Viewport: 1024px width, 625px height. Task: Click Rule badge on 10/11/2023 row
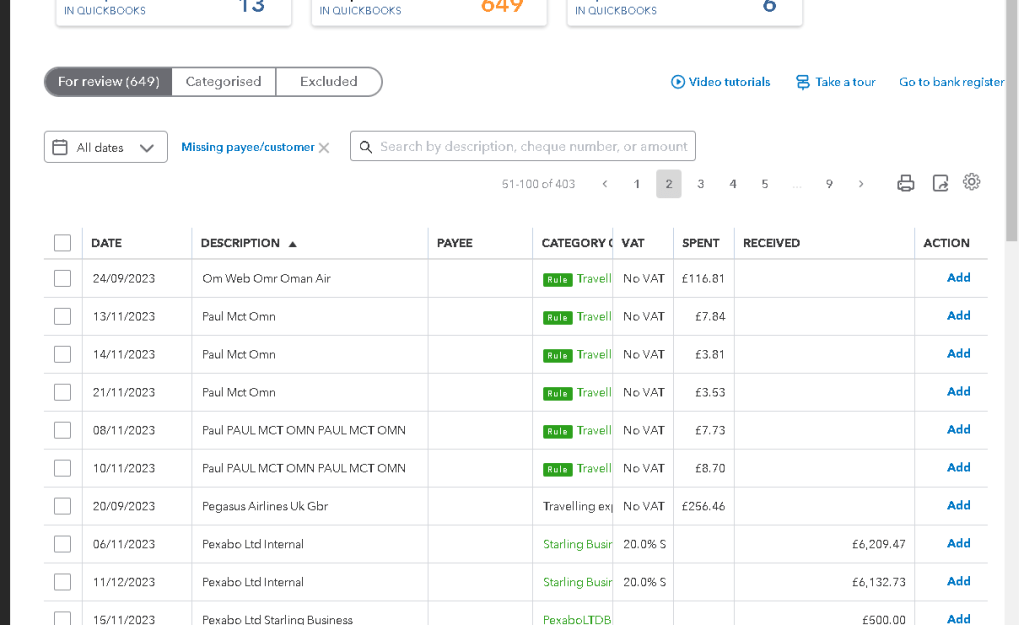coord(557,469)
